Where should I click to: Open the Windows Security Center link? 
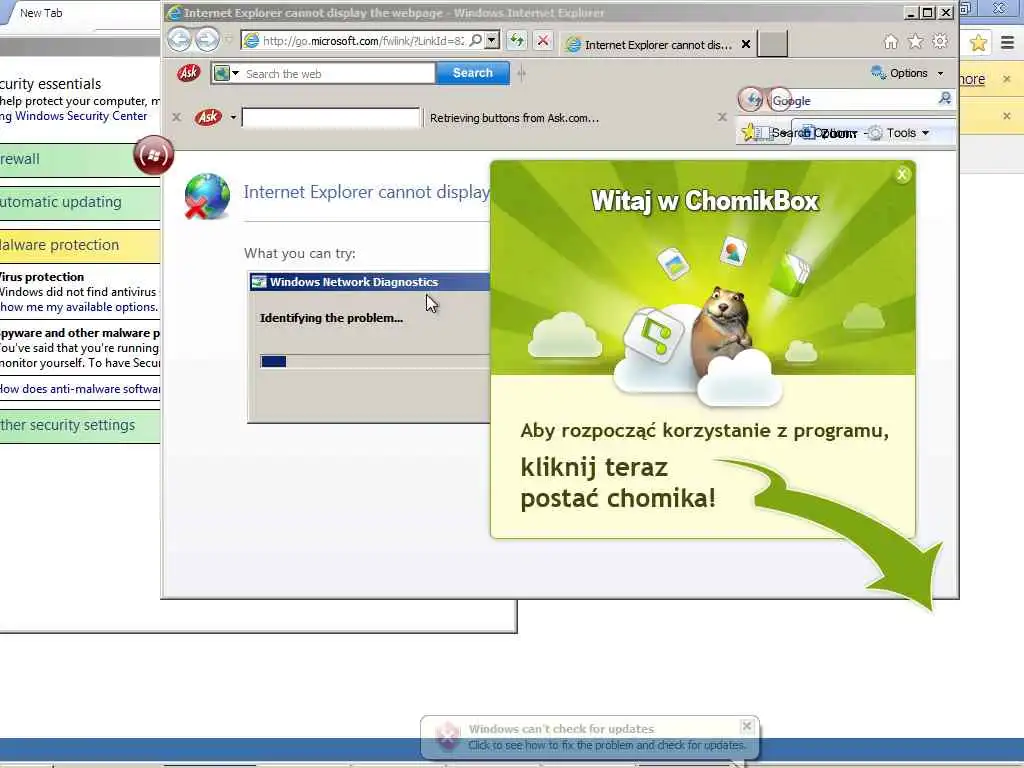(x=81, y=116)
